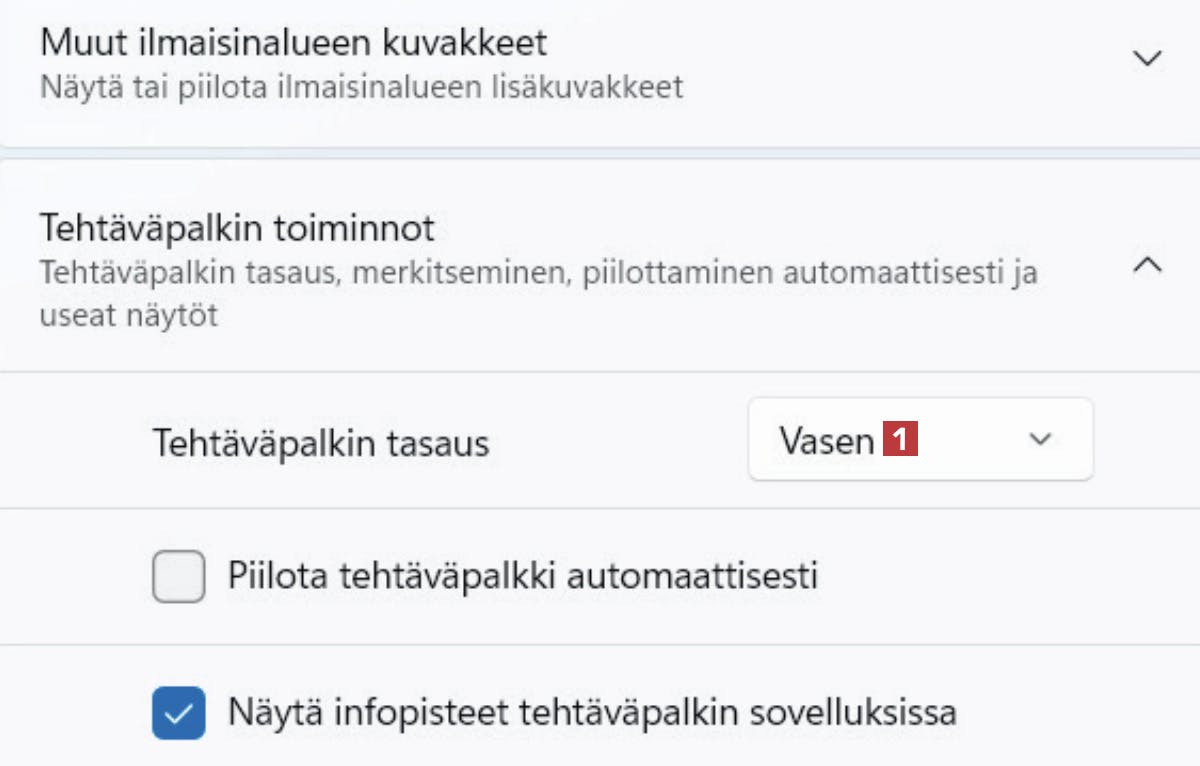Click the Muut ilmaisinalueen kuvakkeet heading

coord(293,43)
